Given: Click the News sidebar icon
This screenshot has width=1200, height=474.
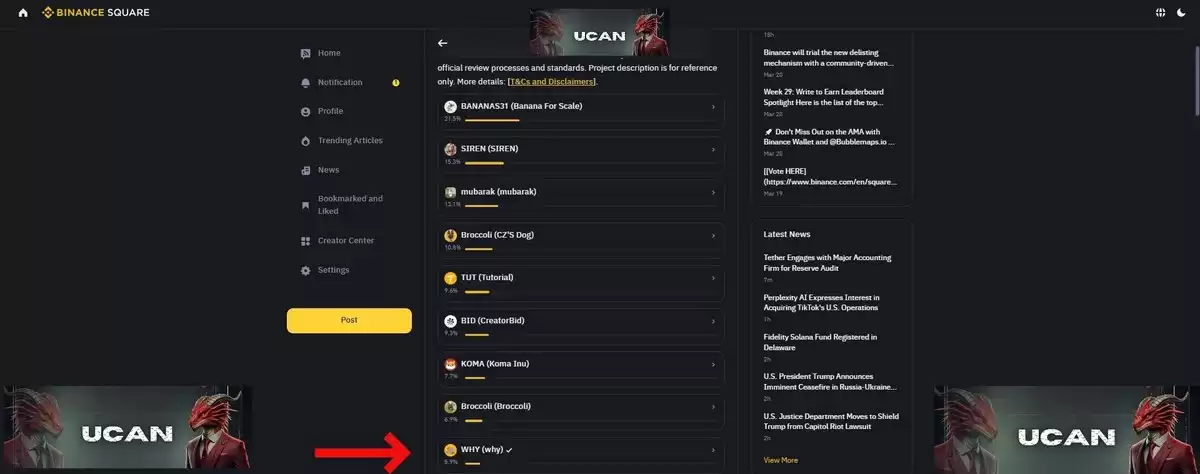Looking at the screenshot, I should [306, 170].
